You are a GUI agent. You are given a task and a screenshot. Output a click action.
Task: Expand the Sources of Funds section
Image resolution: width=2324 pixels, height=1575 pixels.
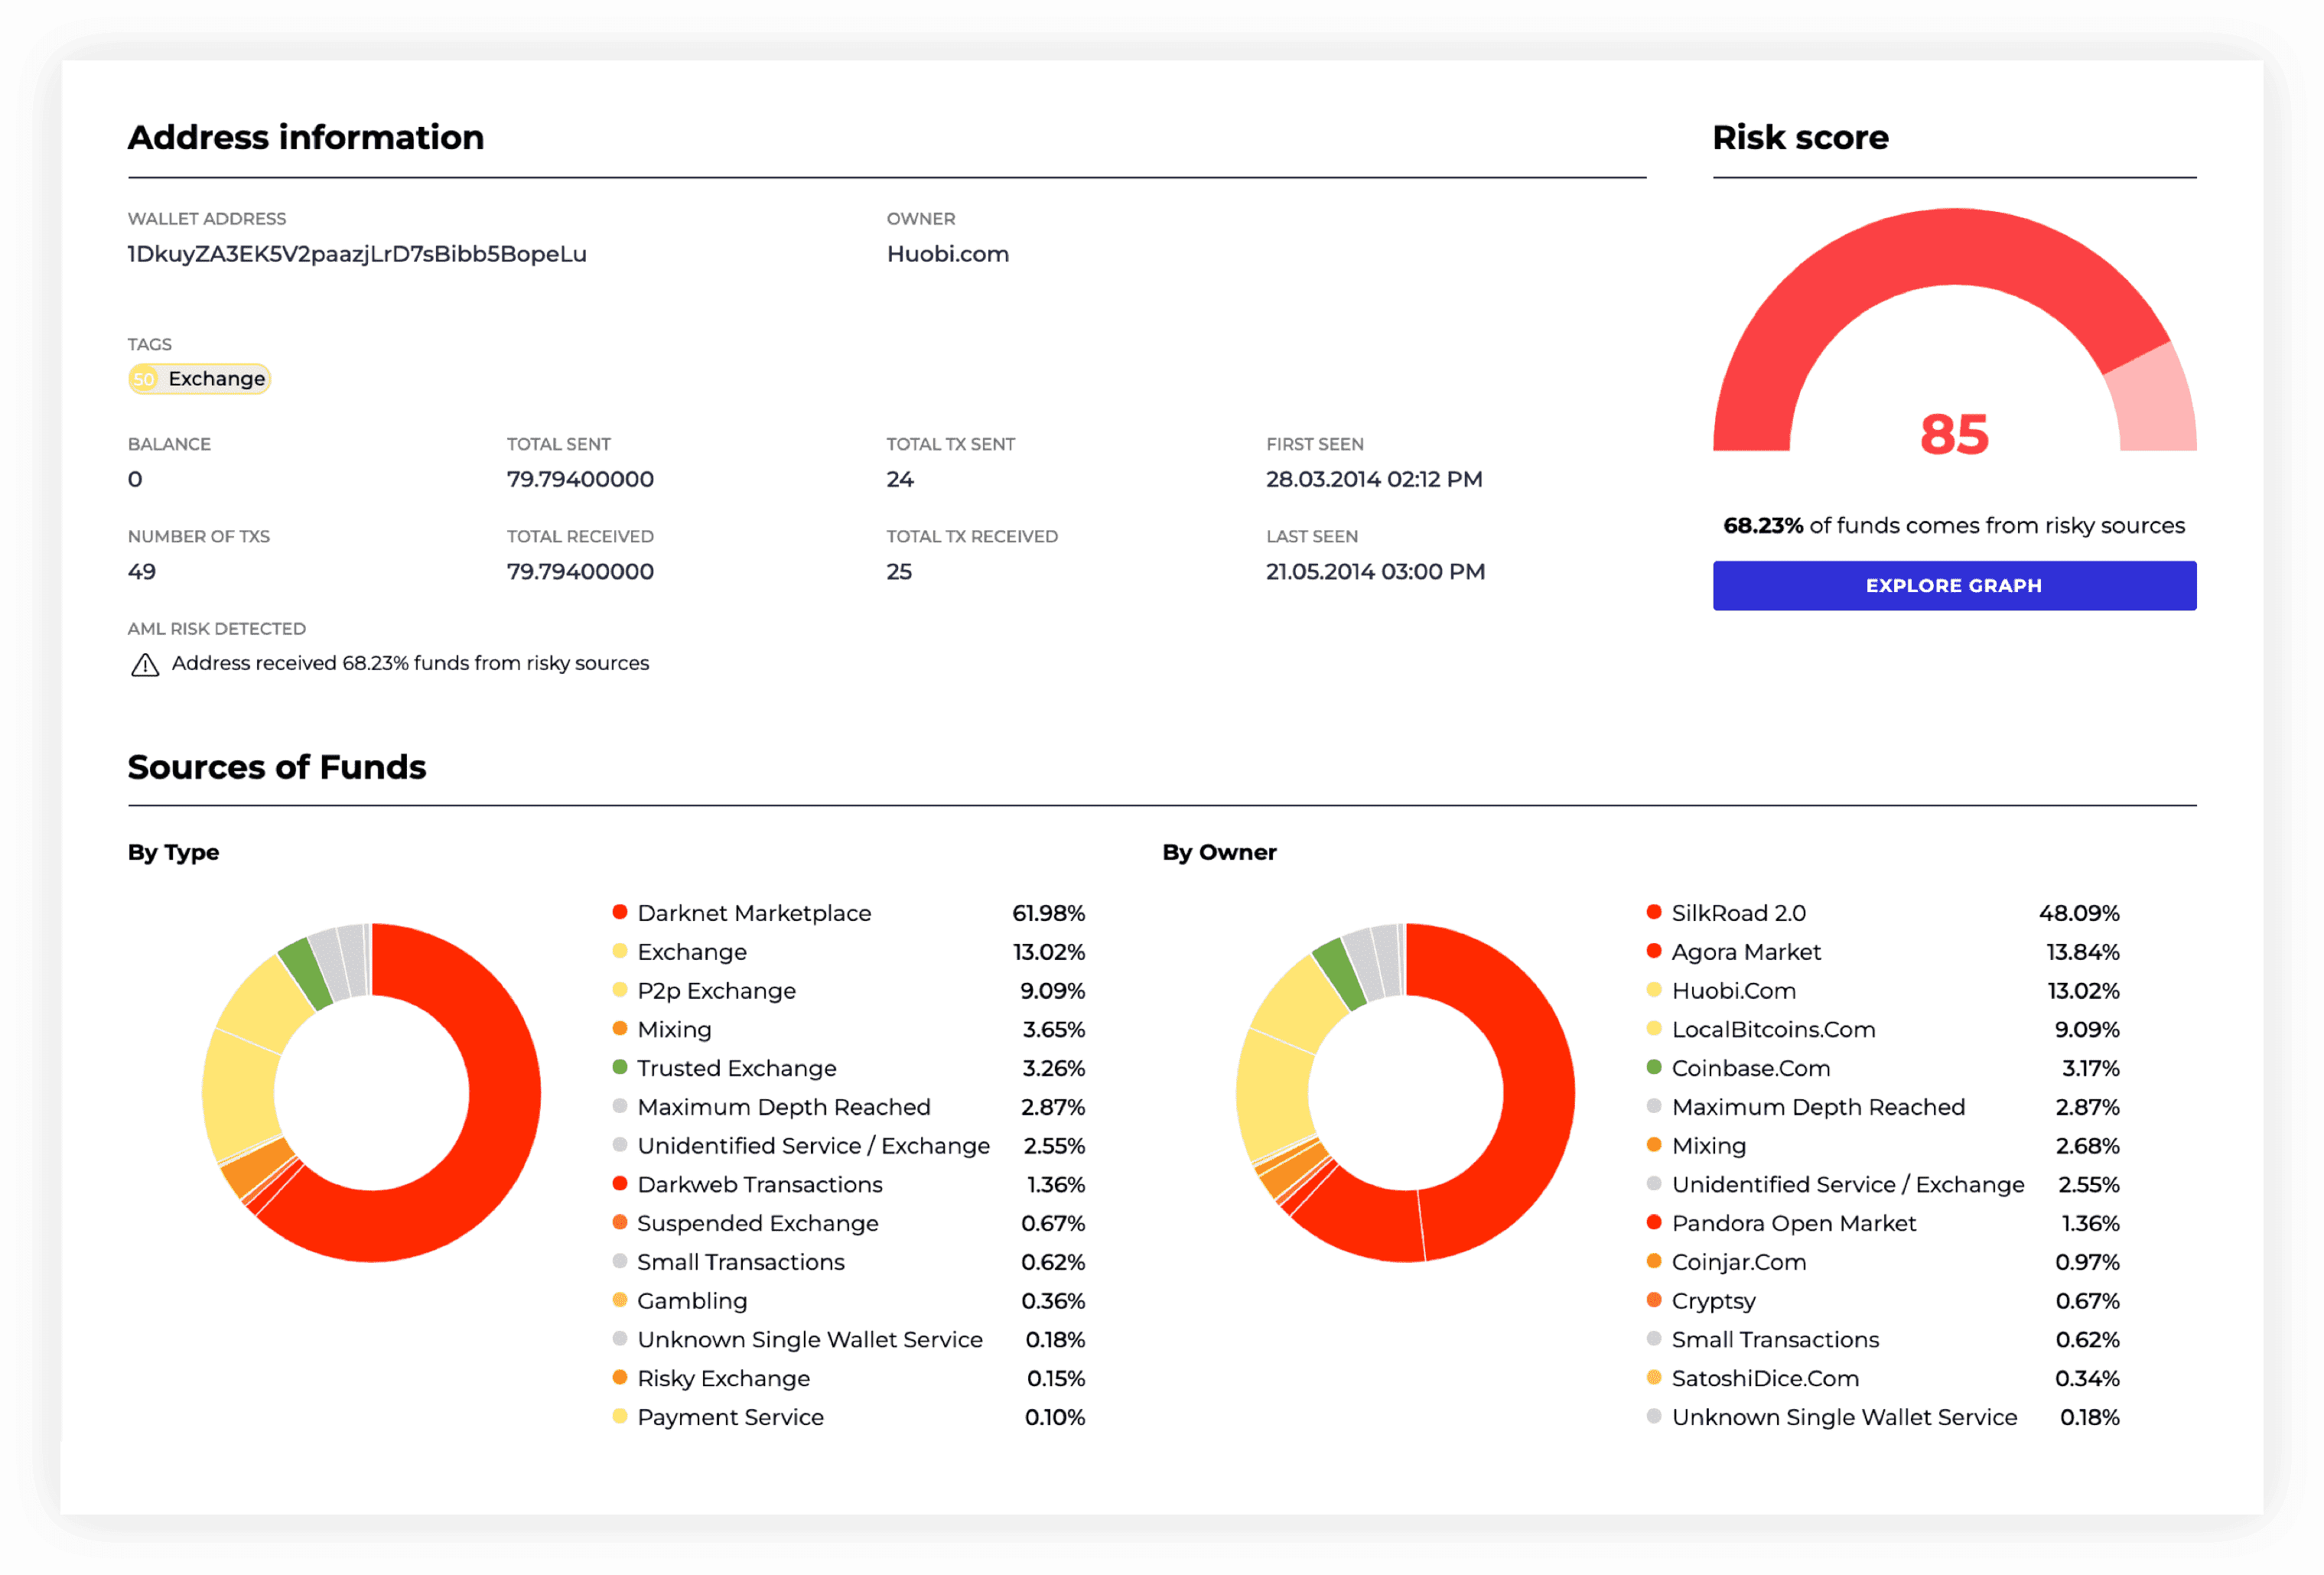(x=276, y=767)
